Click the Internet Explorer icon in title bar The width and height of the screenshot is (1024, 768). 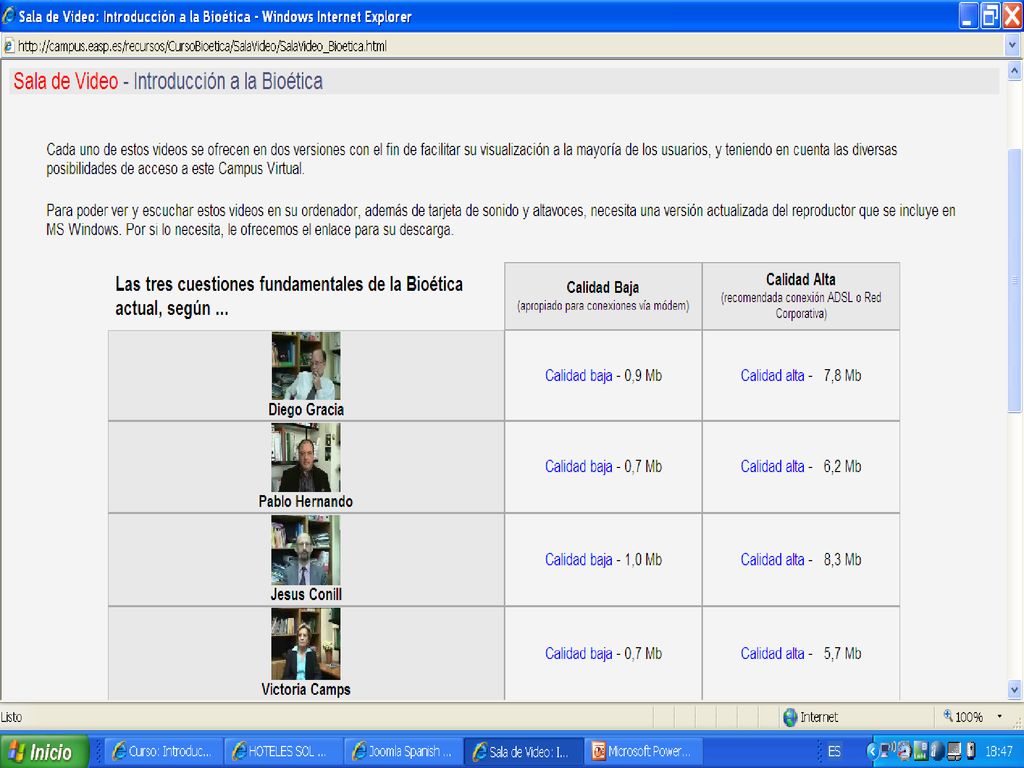(8, 16)
